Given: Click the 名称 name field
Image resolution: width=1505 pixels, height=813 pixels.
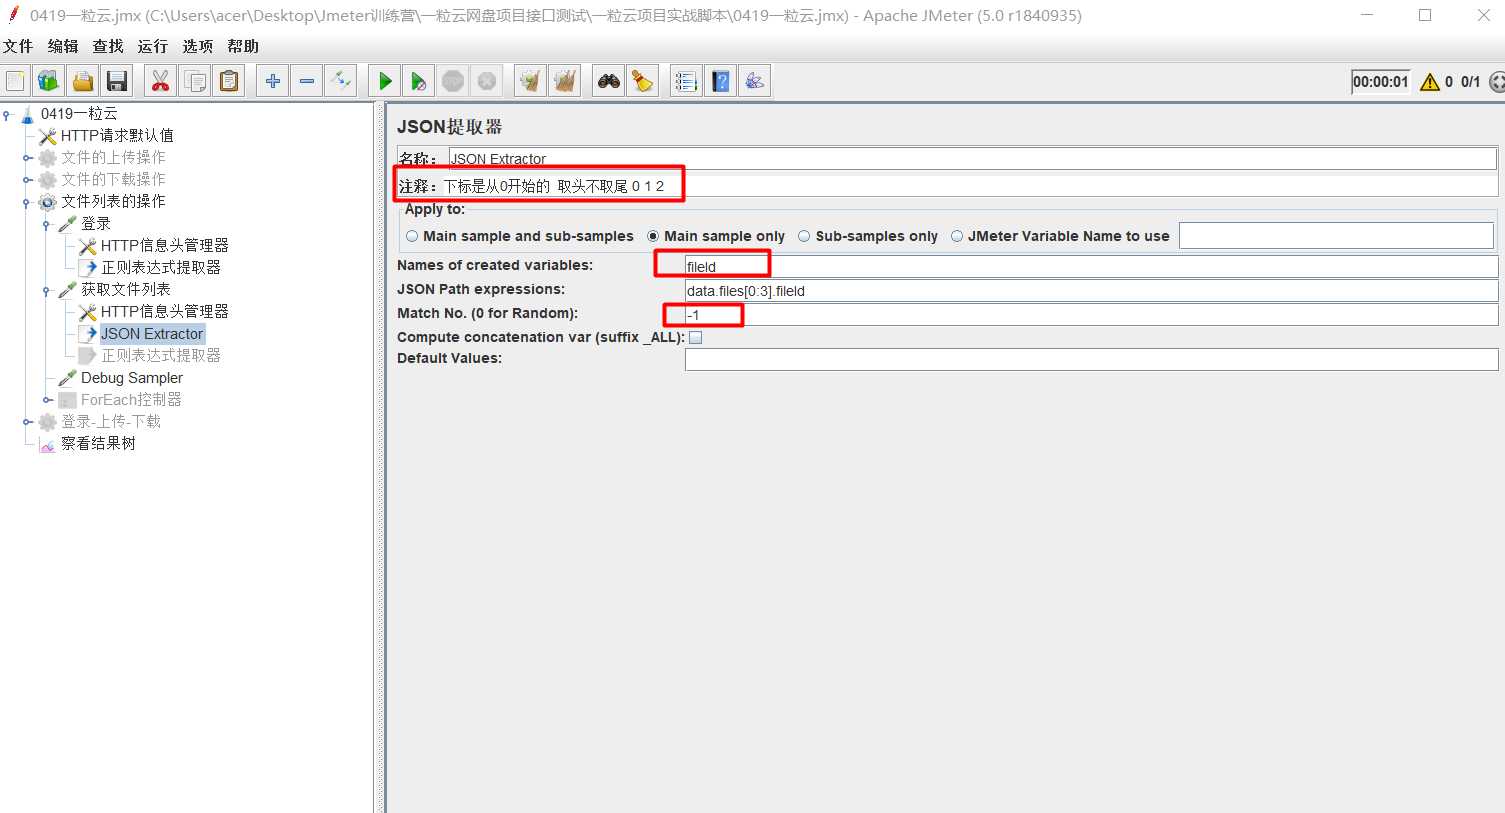Looking at the screenshot, I should tap(972, 158).
